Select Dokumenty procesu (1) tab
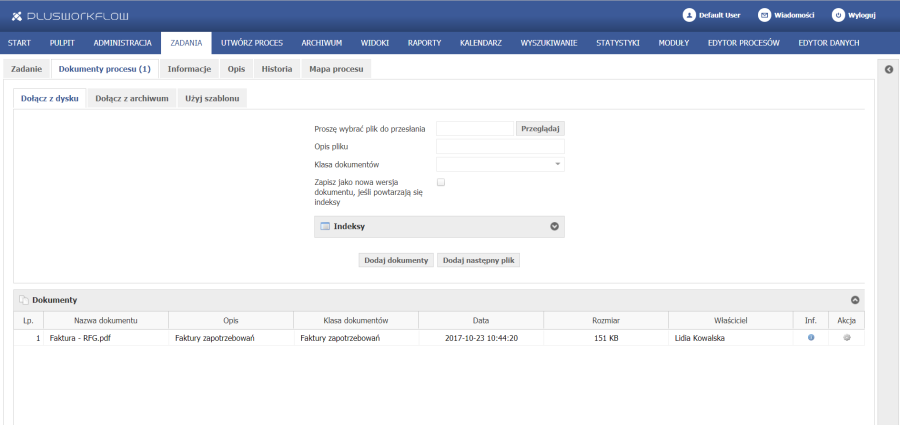The width and height of the screenshot is (900, 425). (x=104, y=69)
